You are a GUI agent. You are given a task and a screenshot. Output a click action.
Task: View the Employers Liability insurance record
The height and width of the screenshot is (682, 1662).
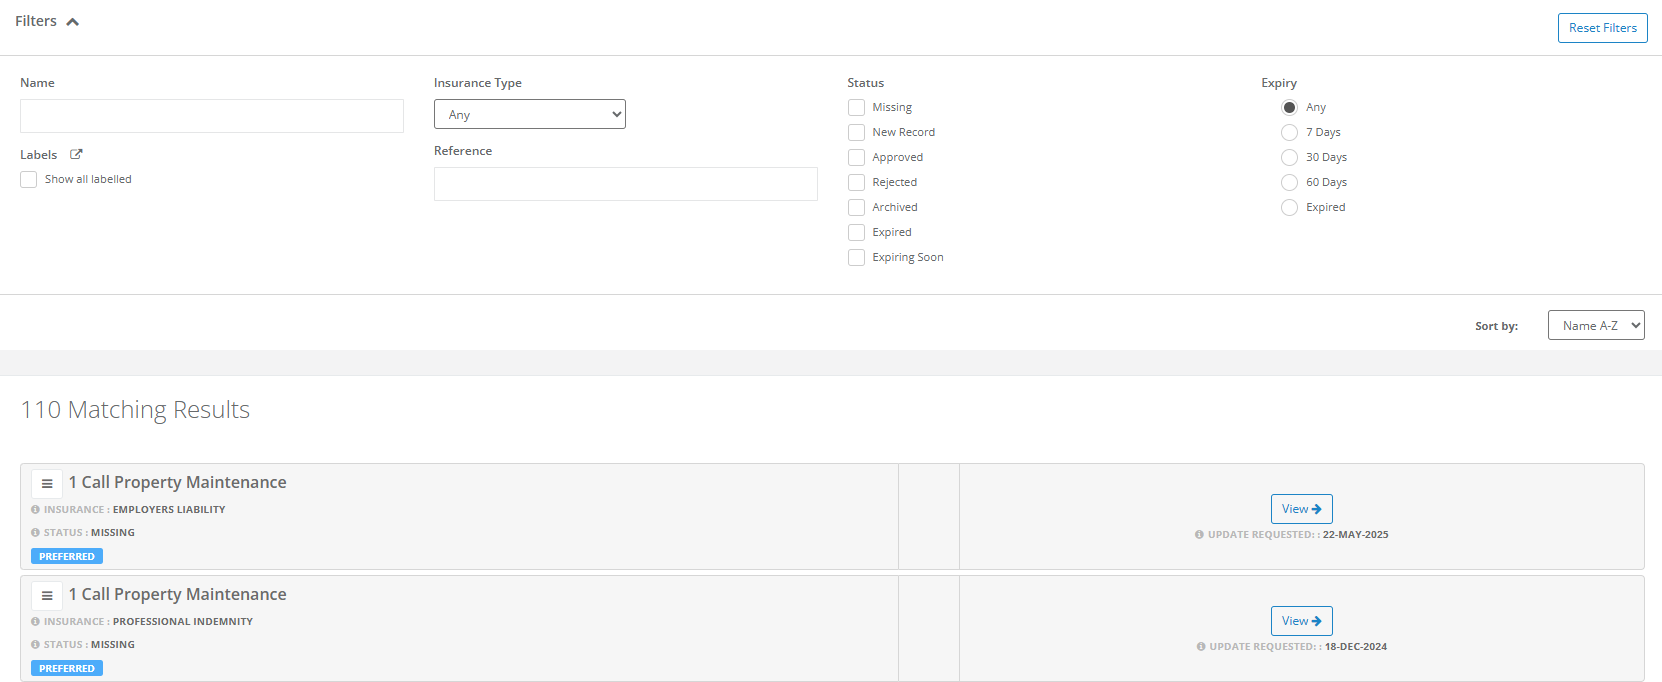1301,509
